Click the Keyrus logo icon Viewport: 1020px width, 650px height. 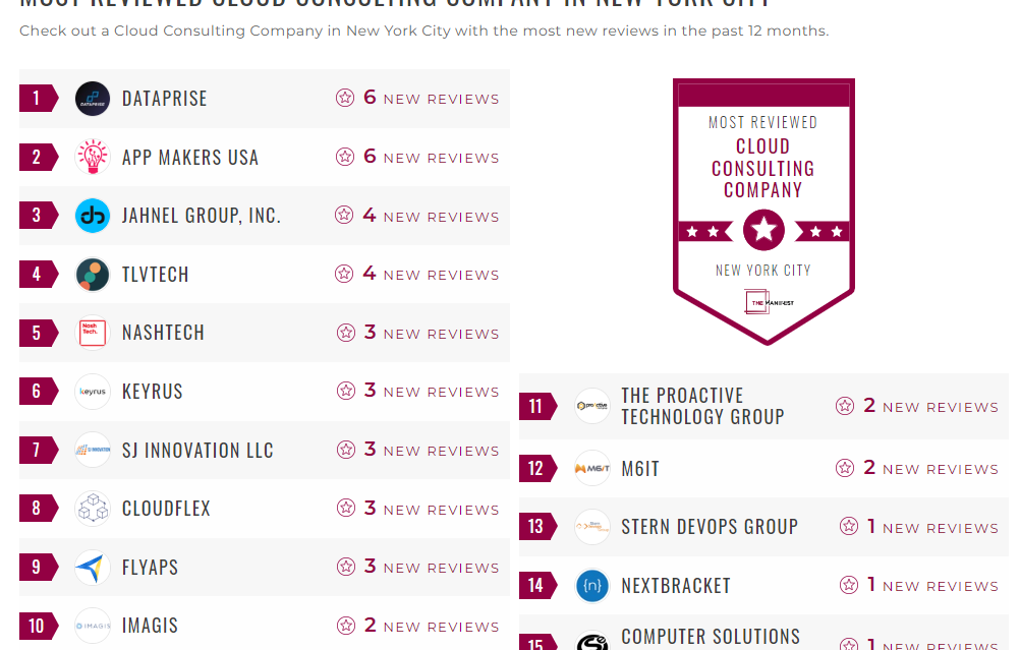(x=92, y=391)
